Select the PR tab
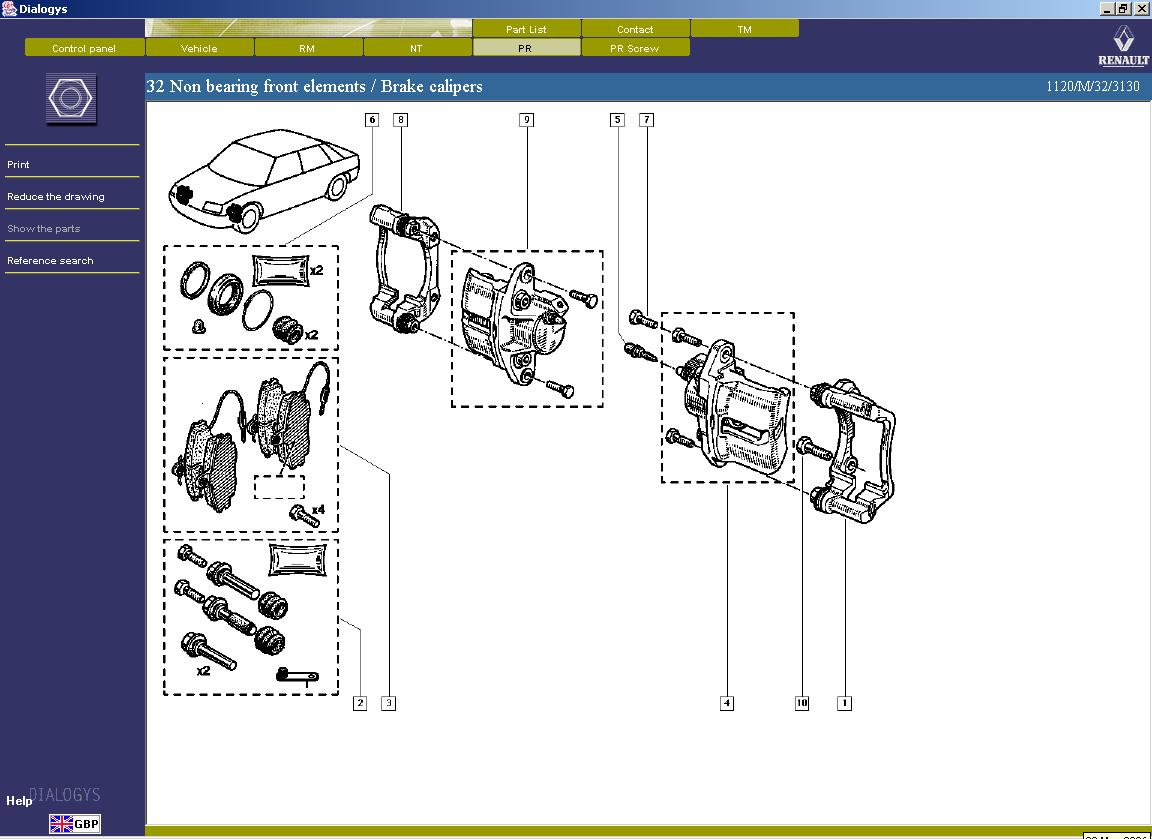Viewport: 1152px width, 839px height. click(x=525, y=48)
